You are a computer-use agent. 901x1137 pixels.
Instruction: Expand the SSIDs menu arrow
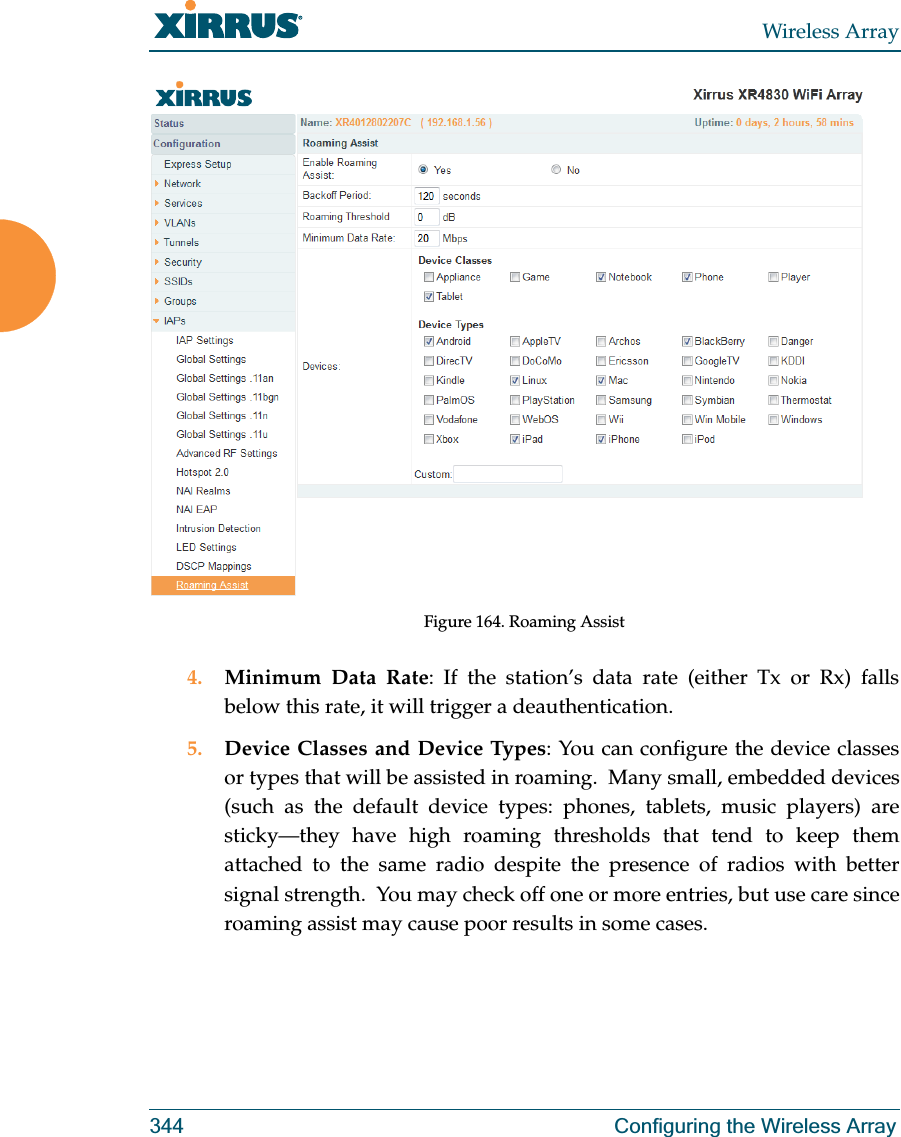pyautogui.click(x=157, y=281)
